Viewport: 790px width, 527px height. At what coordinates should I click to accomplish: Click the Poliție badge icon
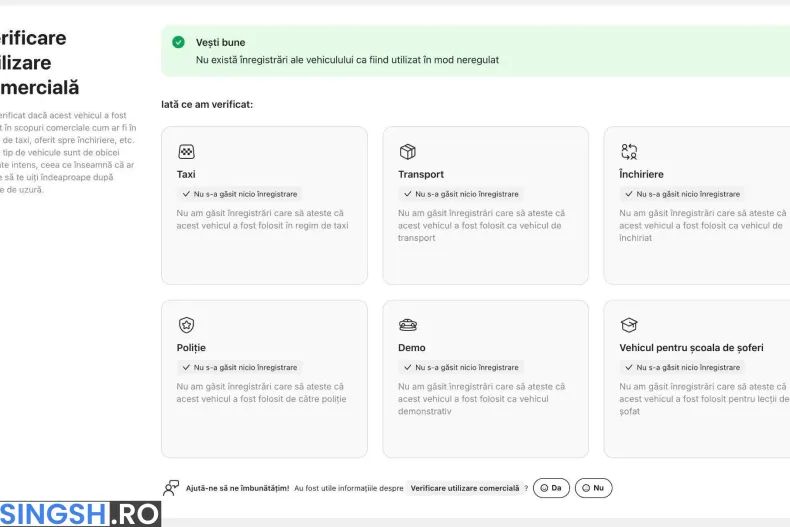186,325
